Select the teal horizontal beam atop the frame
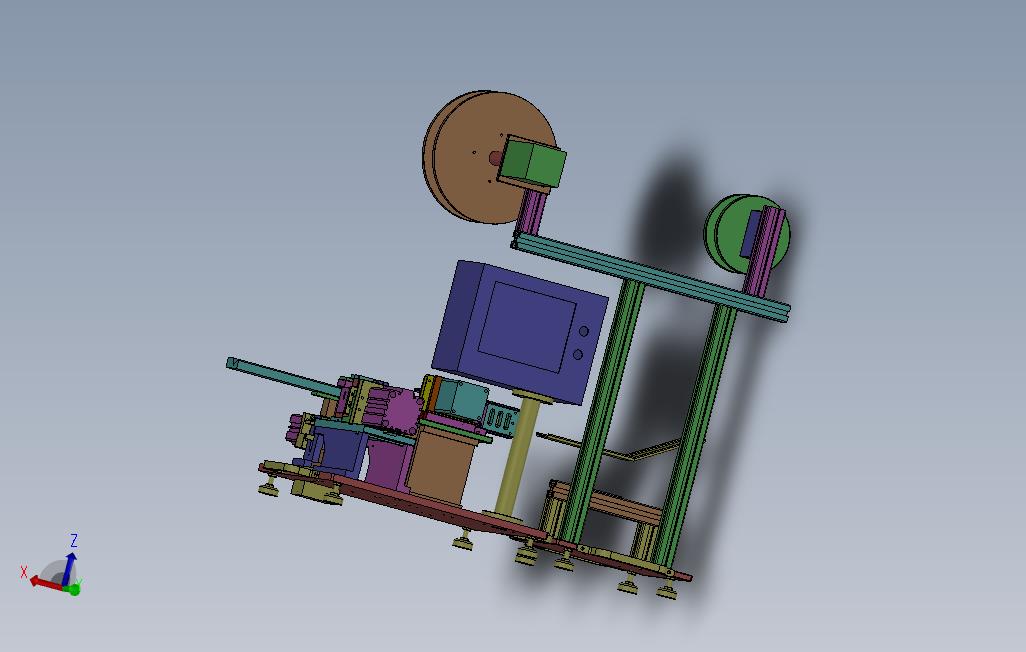This screenshot has width=1026, height=652. click(651, 278)
